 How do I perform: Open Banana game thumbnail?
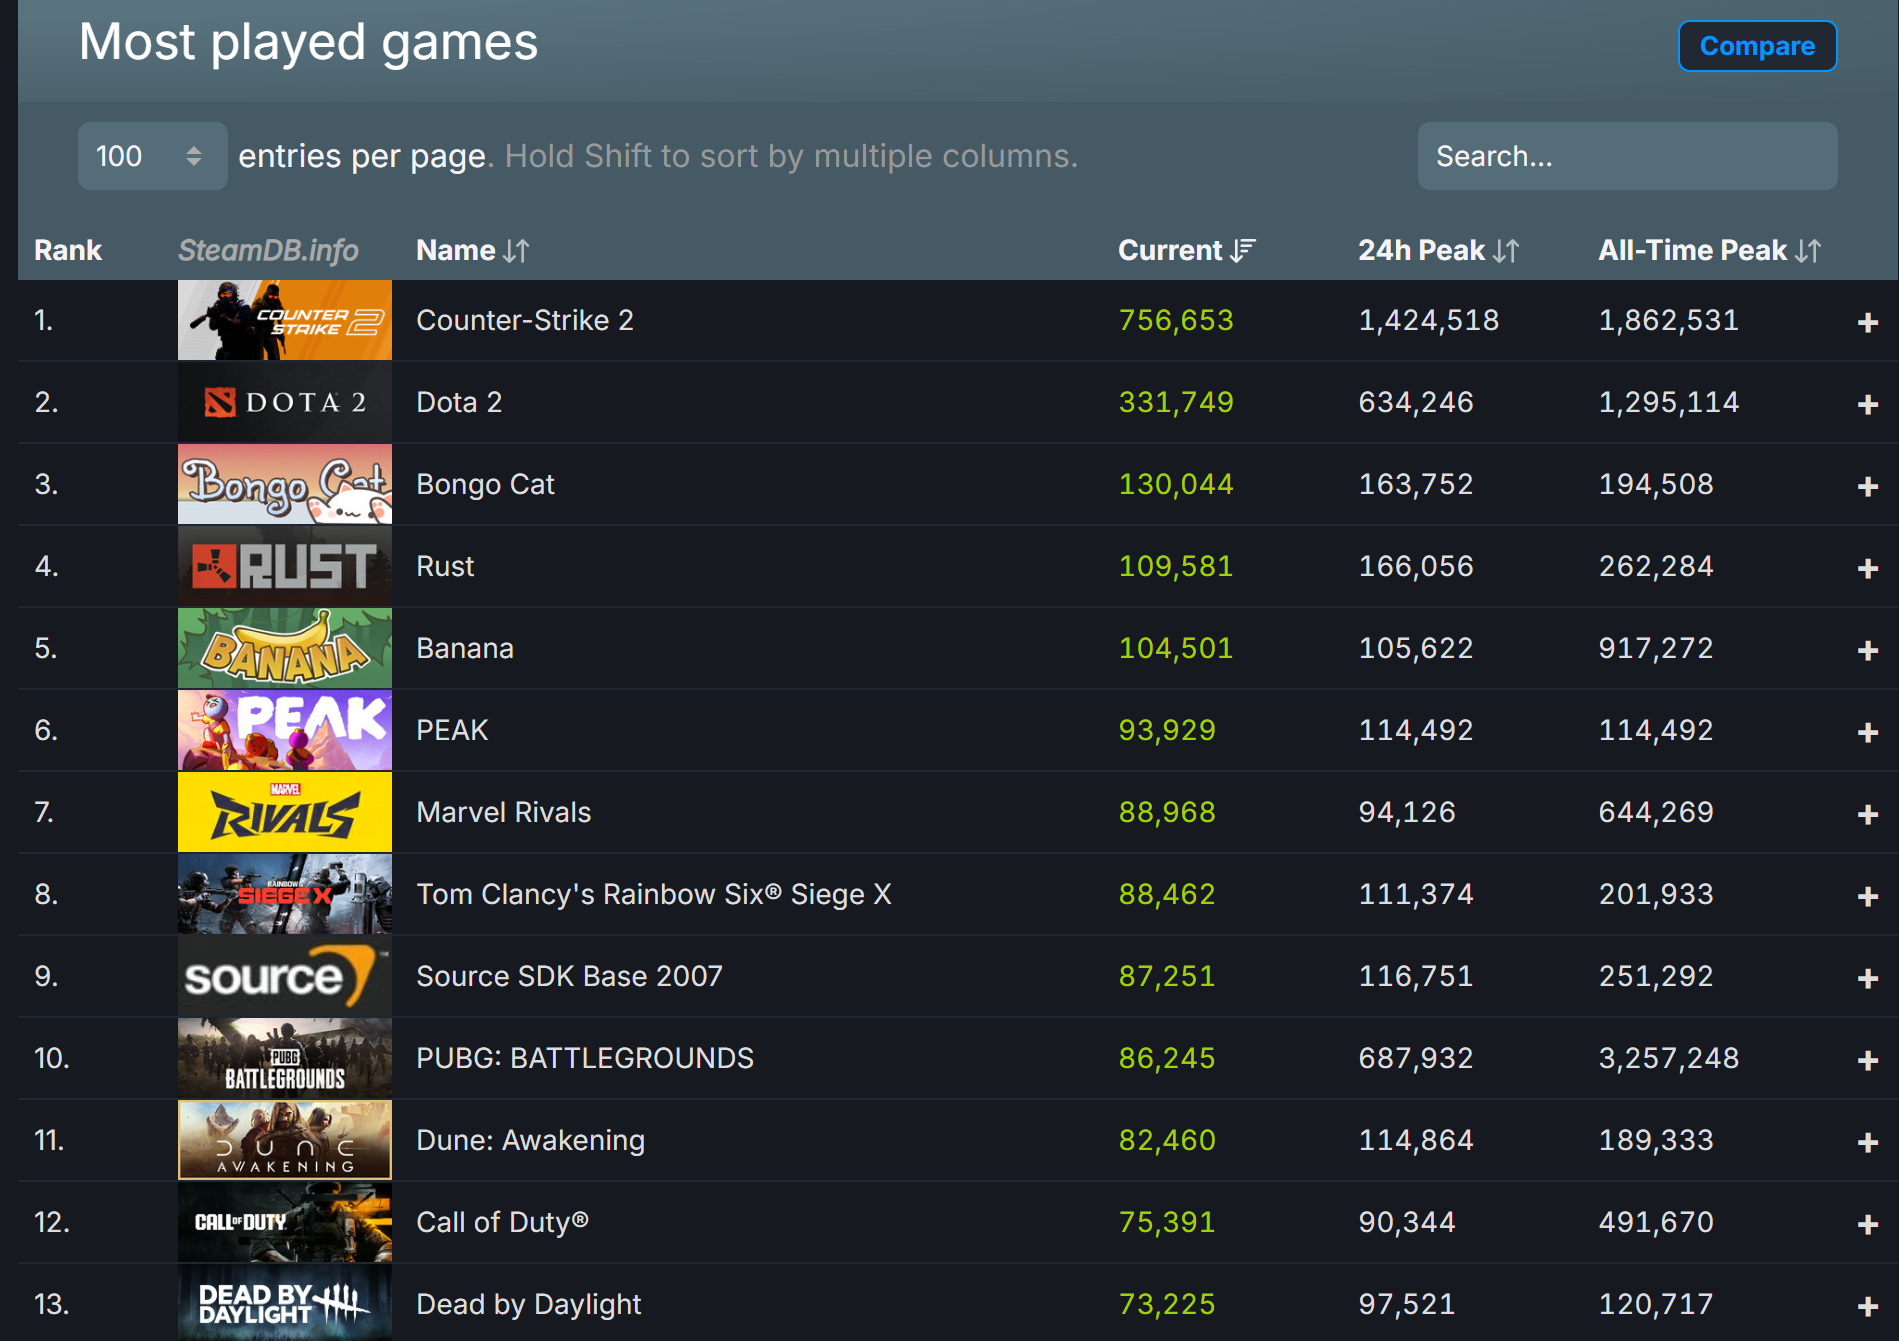tap(285, 648)
